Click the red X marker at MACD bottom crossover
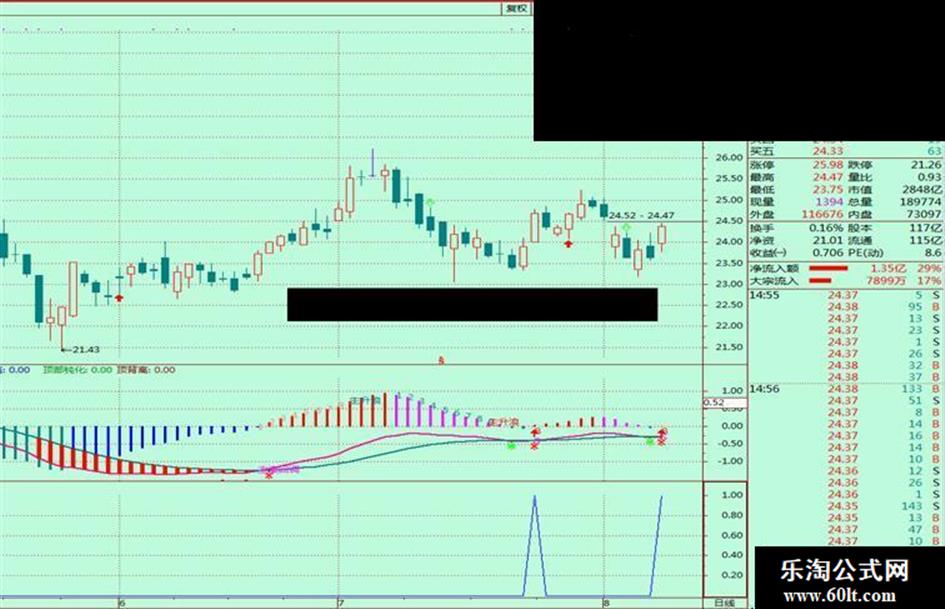Screen dimensions: 945x609 pyautogui.click(x=269, y=476)
